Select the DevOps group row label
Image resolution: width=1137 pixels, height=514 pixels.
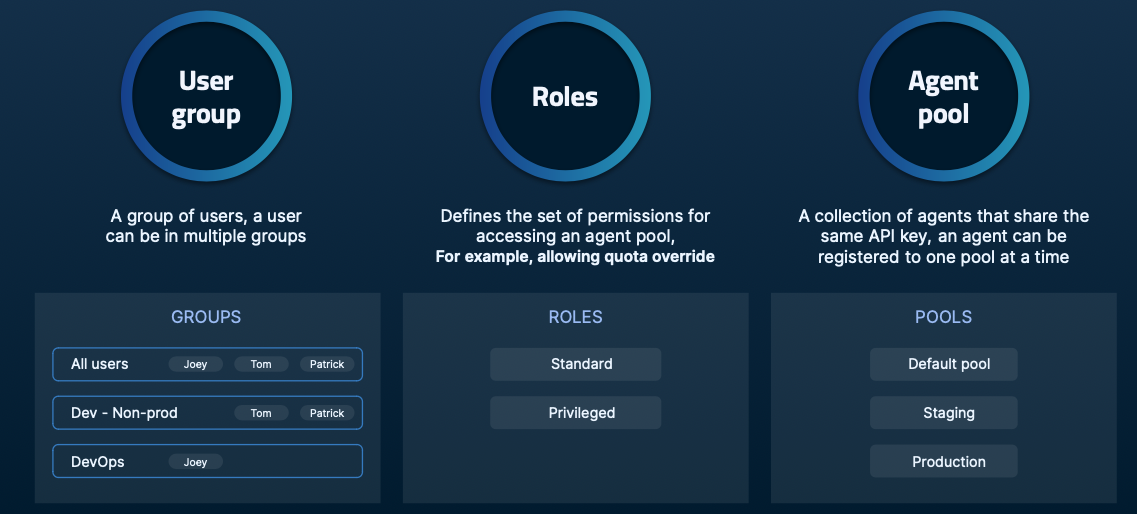coord(98,462)
